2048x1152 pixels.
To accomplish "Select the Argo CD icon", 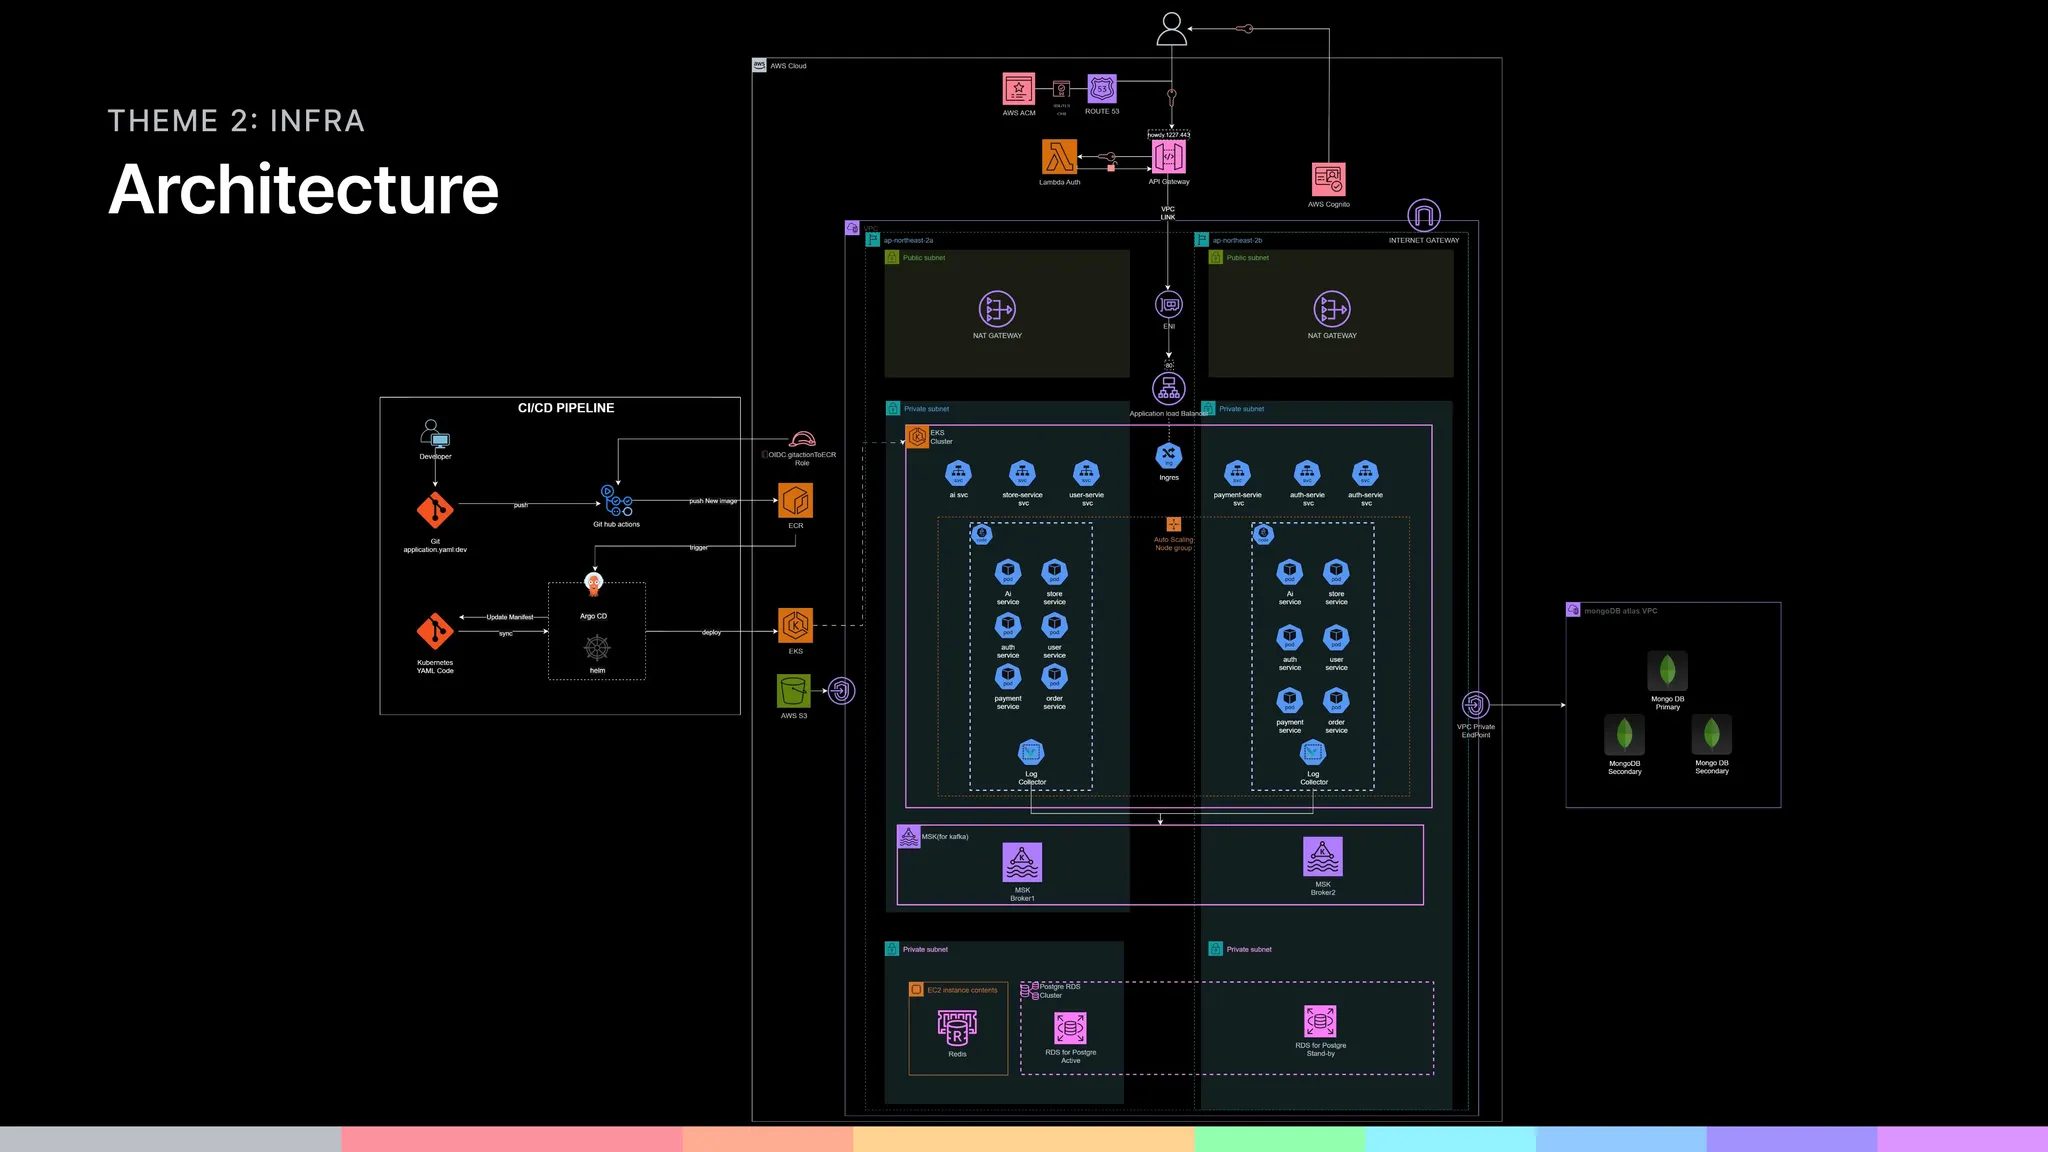I will click(x=594, y=585).
